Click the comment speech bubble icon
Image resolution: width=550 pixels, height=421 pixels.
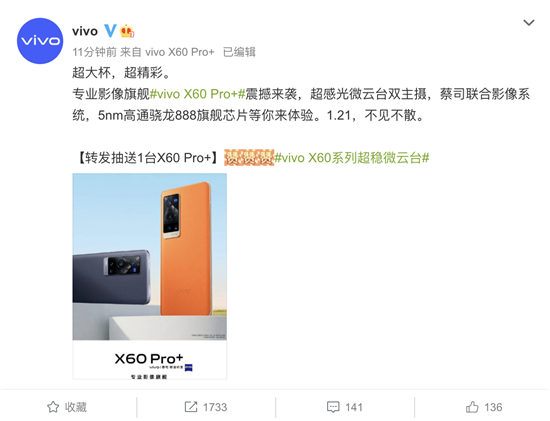pyautogui.click(x=333, y=407)
